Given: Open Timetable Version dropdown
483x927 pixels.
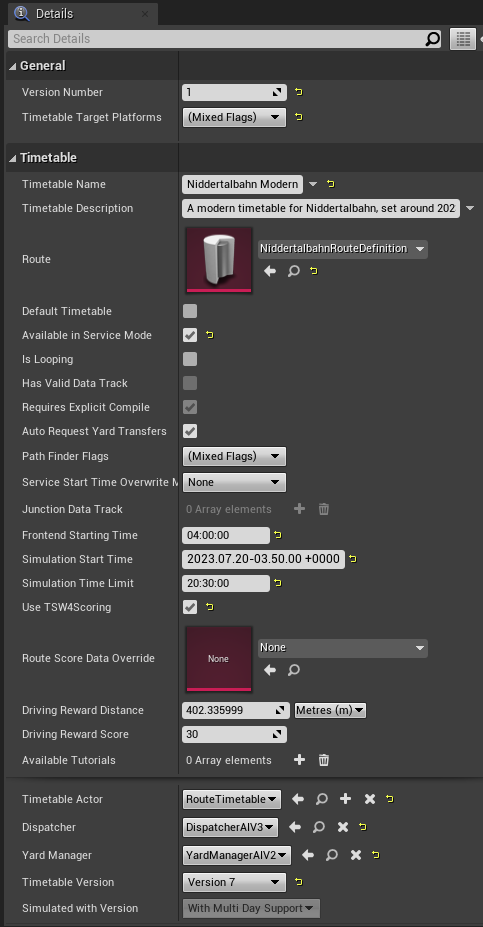Looking at the screenshot, I should (x=234, y=882).
